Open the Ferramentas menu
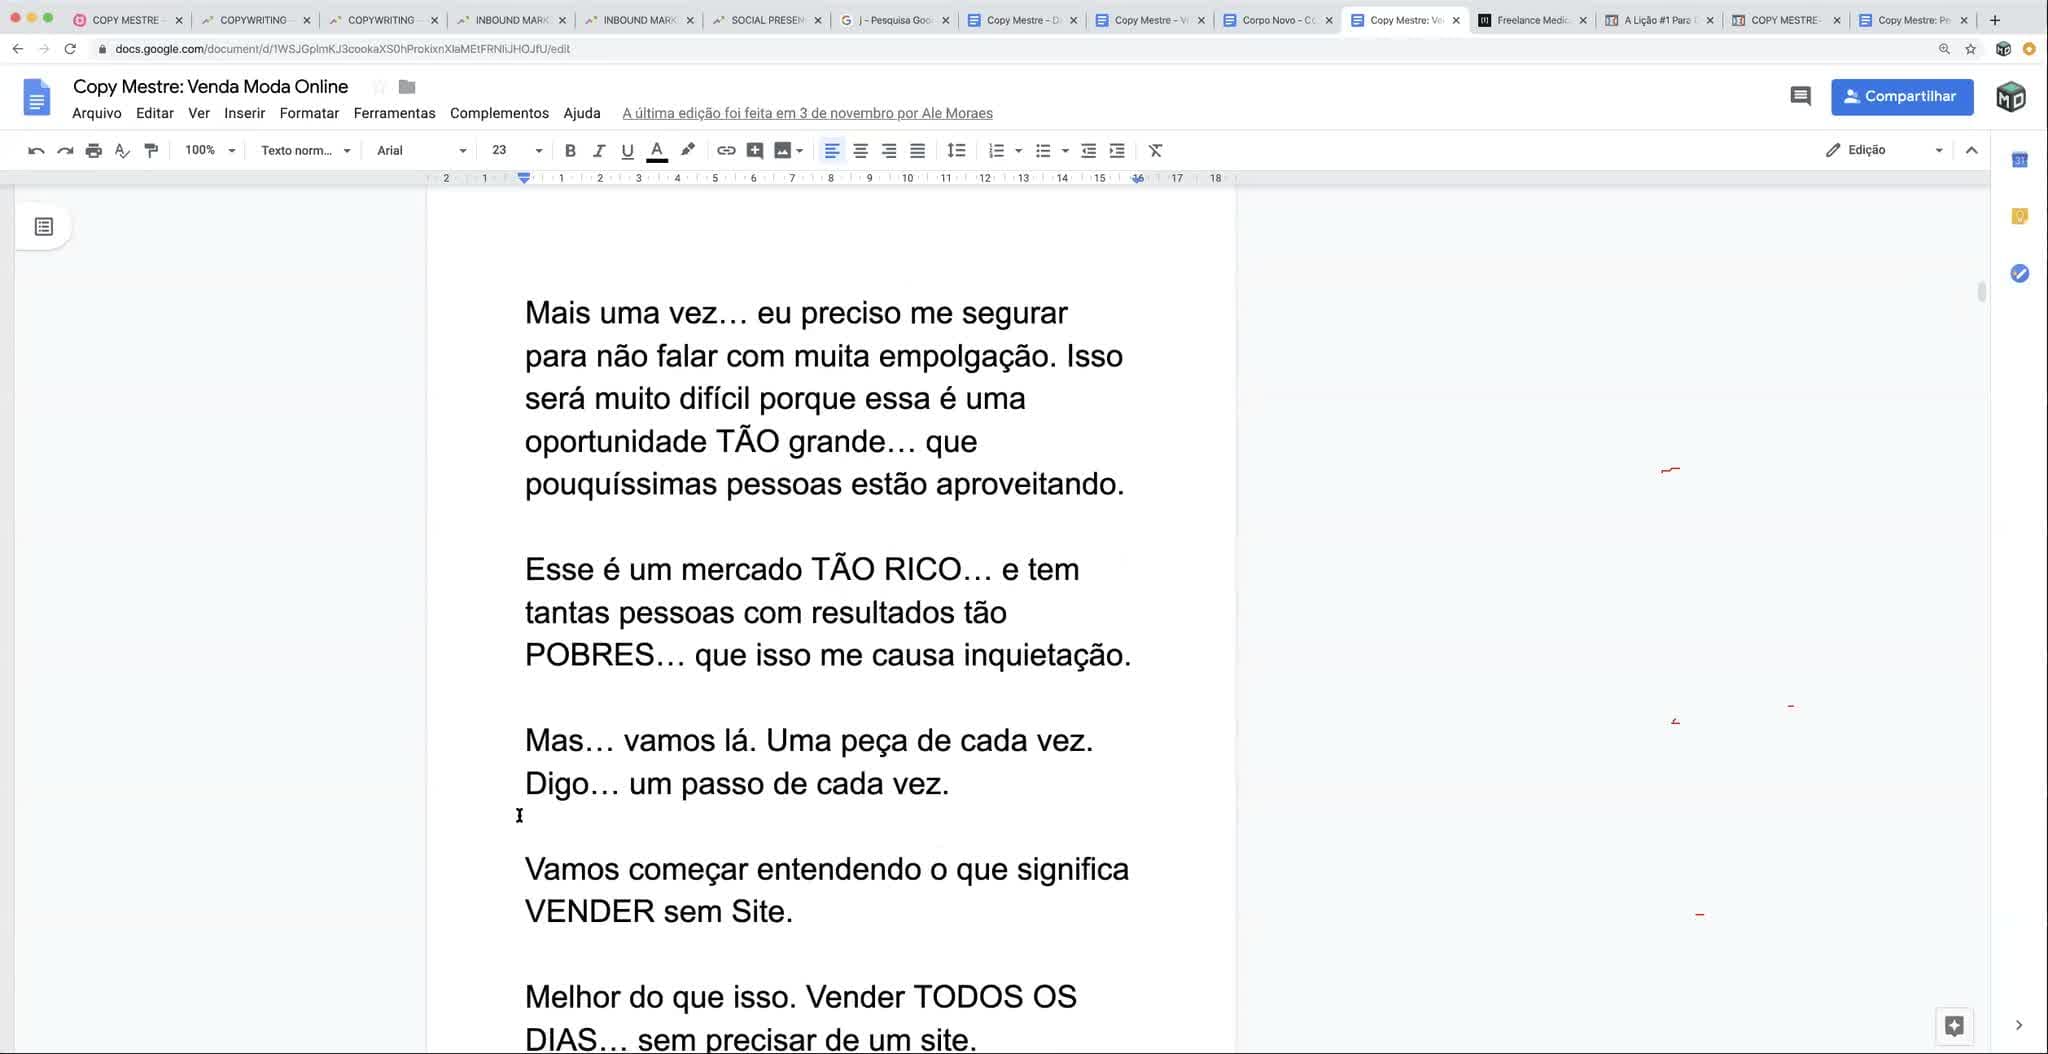2048x1054 pixels. (x=394, y=113)
